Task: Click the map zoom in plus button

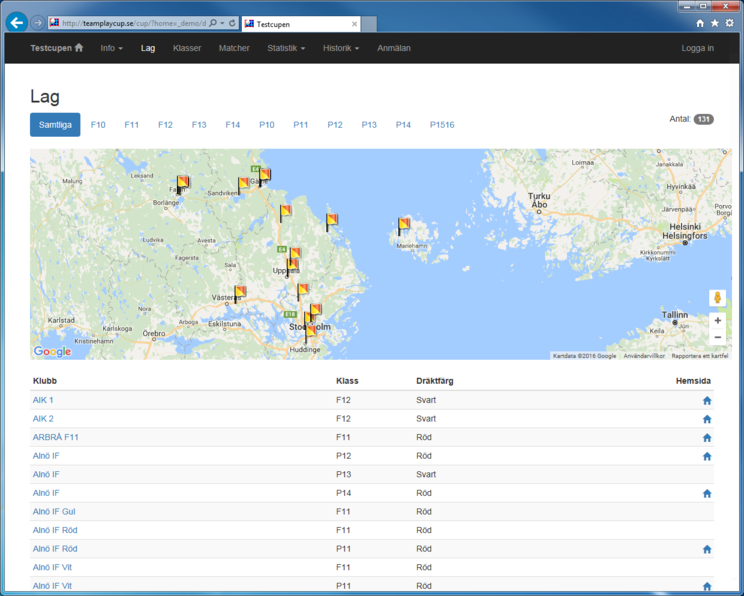Action: 717,321
